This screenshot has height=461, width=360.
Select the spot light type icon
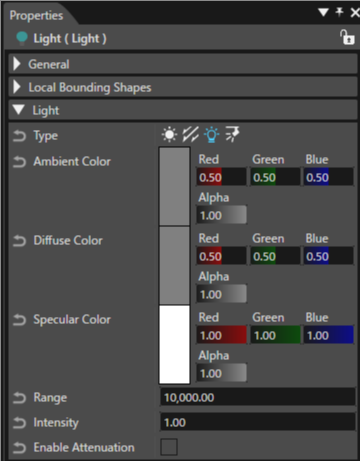click(x=232, y=134)
